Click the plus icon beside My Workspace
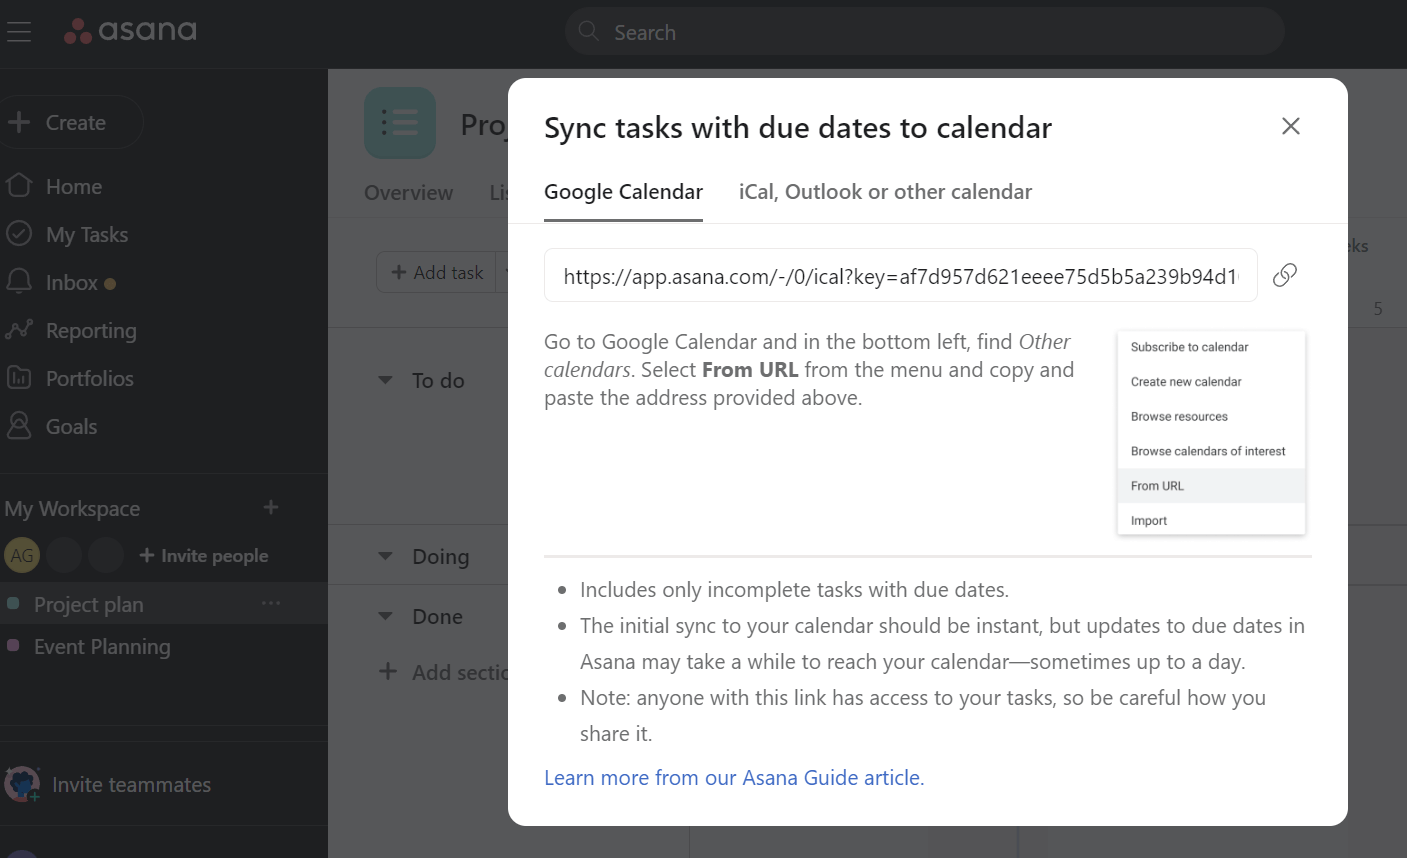The height and width of the screenshot is (858, 1407). pyautogui.click(x=271, y=508)
